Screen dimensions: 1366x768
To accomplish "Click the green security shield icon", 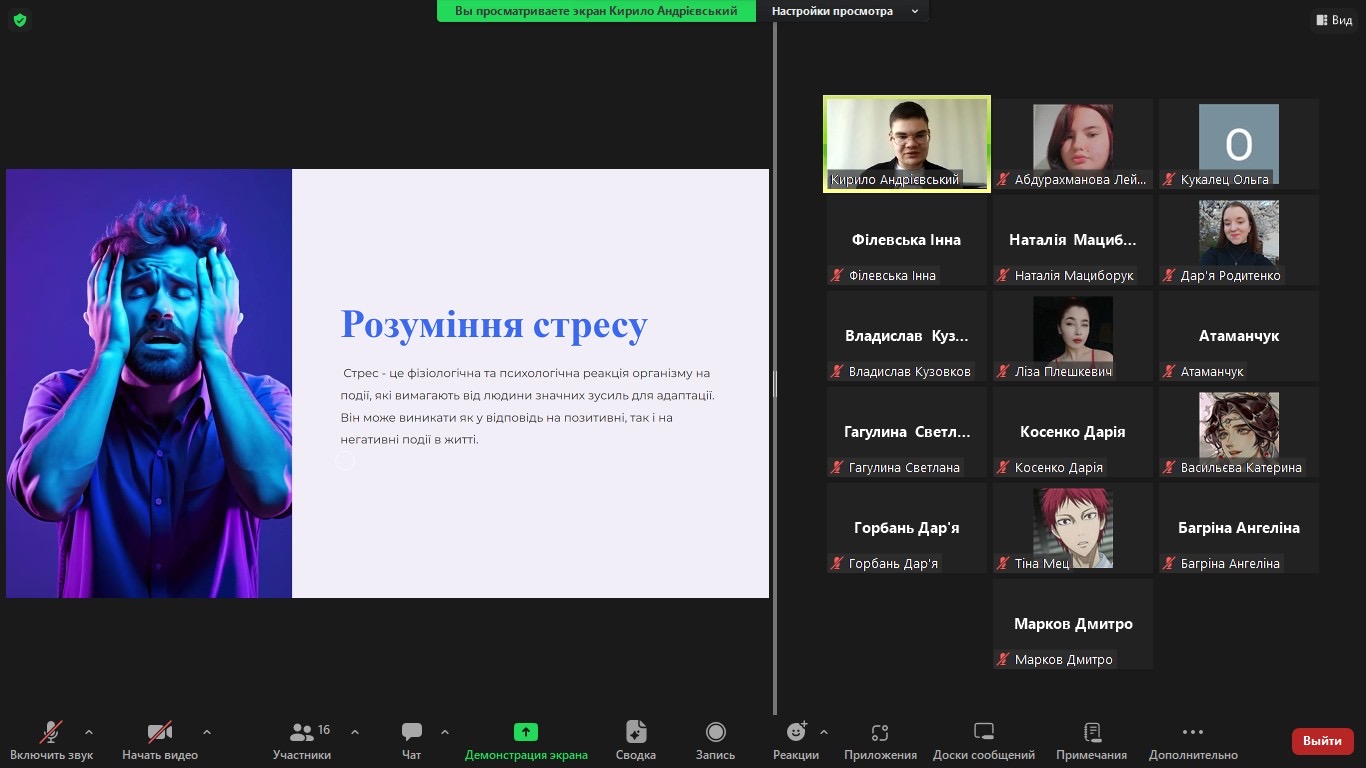I will pyautogui.click(x=20, y=20).
